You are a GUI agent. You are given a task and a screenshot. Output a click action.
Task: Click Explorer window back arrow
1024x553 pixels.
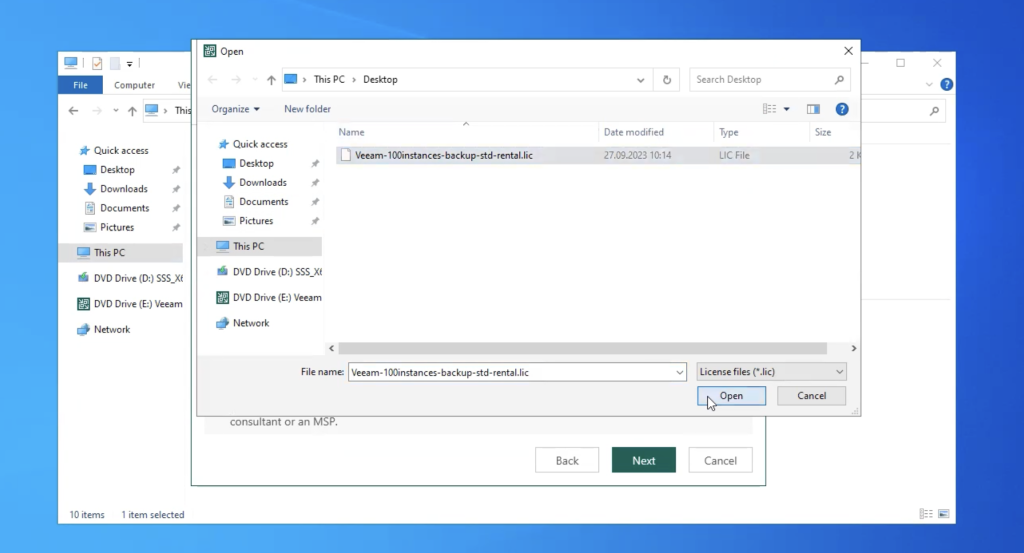73,111
